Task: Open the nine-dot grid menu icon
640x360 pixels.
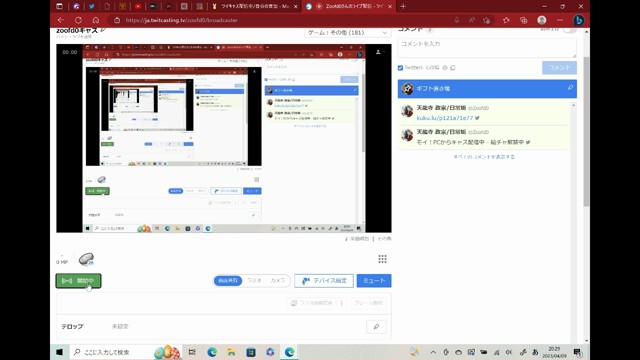Action: (x=382, y=259)
